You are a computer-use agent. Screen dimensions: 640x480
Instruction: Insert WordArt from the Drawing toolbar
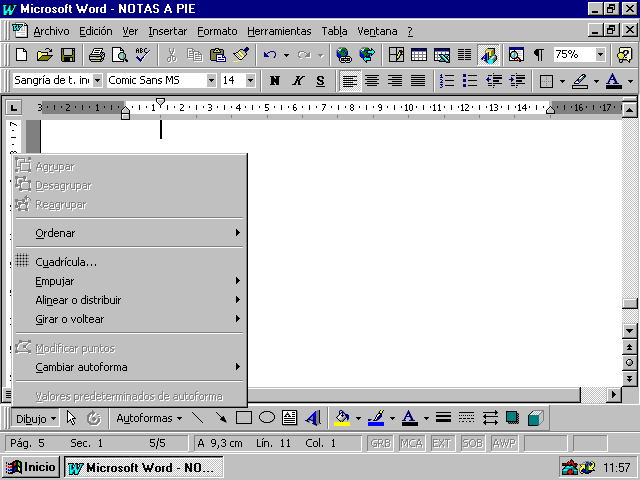[x=313, y=418]
